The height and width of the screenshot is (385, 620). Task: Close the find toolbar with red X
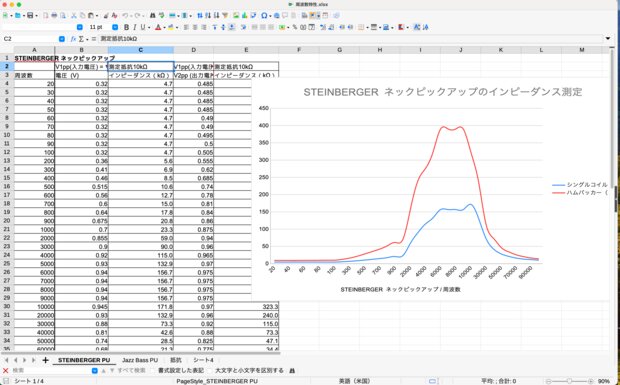6,371
